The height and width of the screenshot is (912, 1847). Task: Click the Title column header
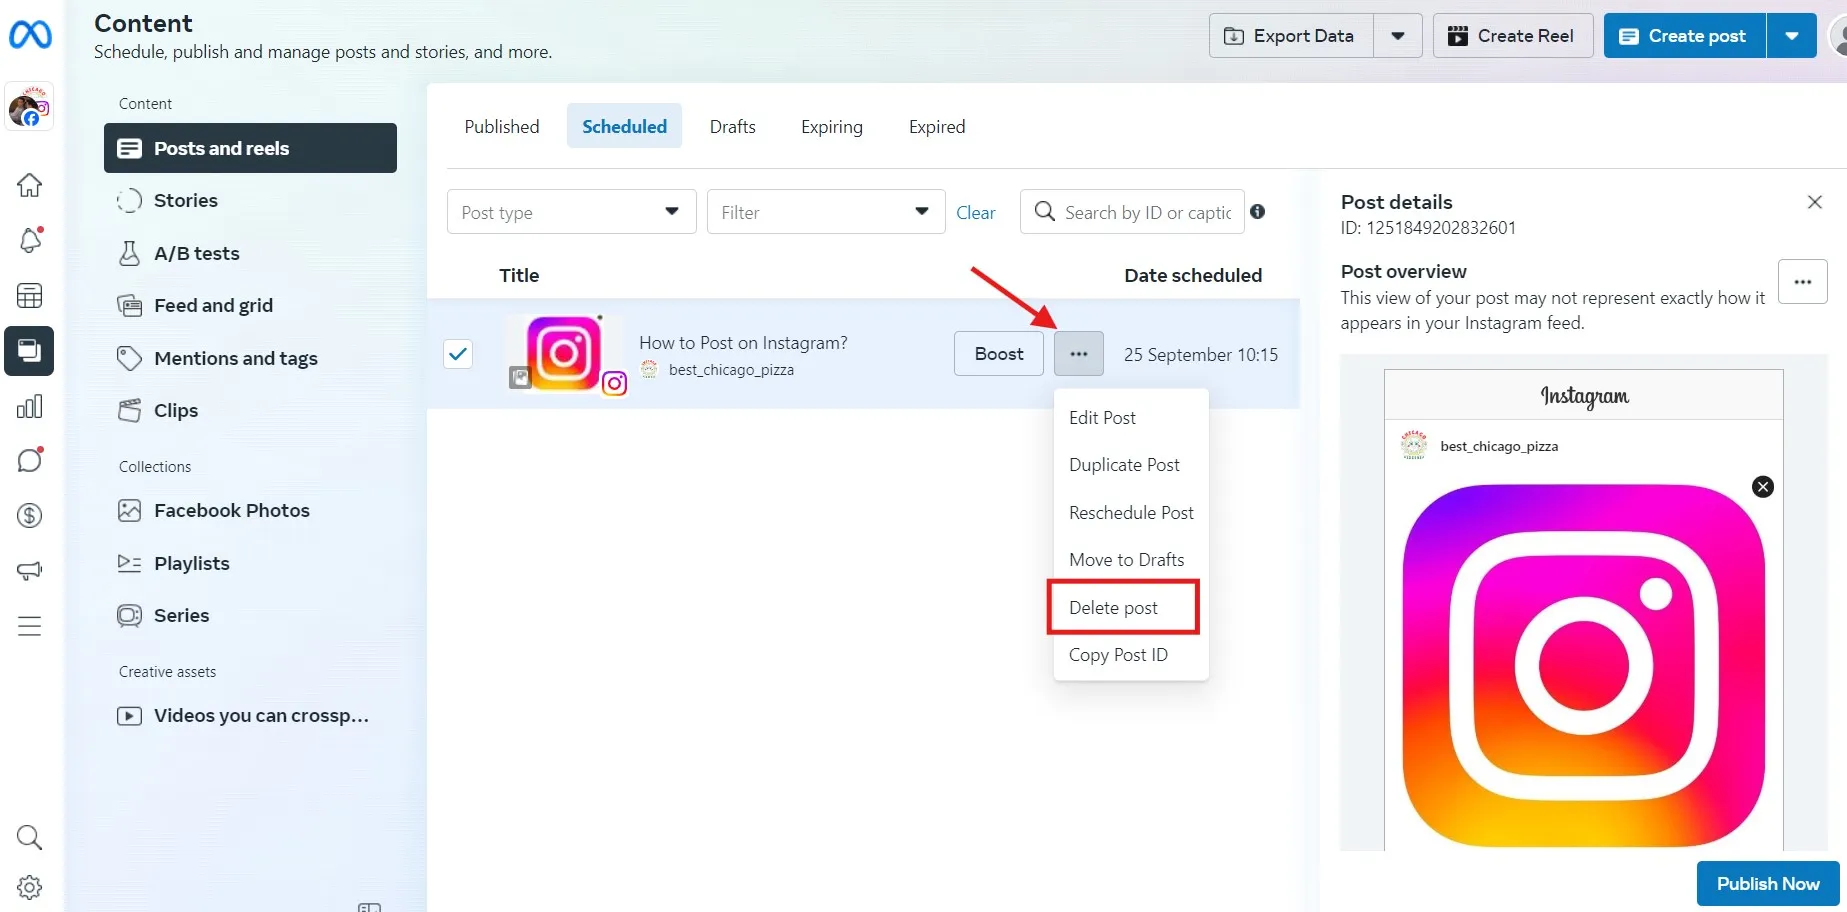point(519,275)
